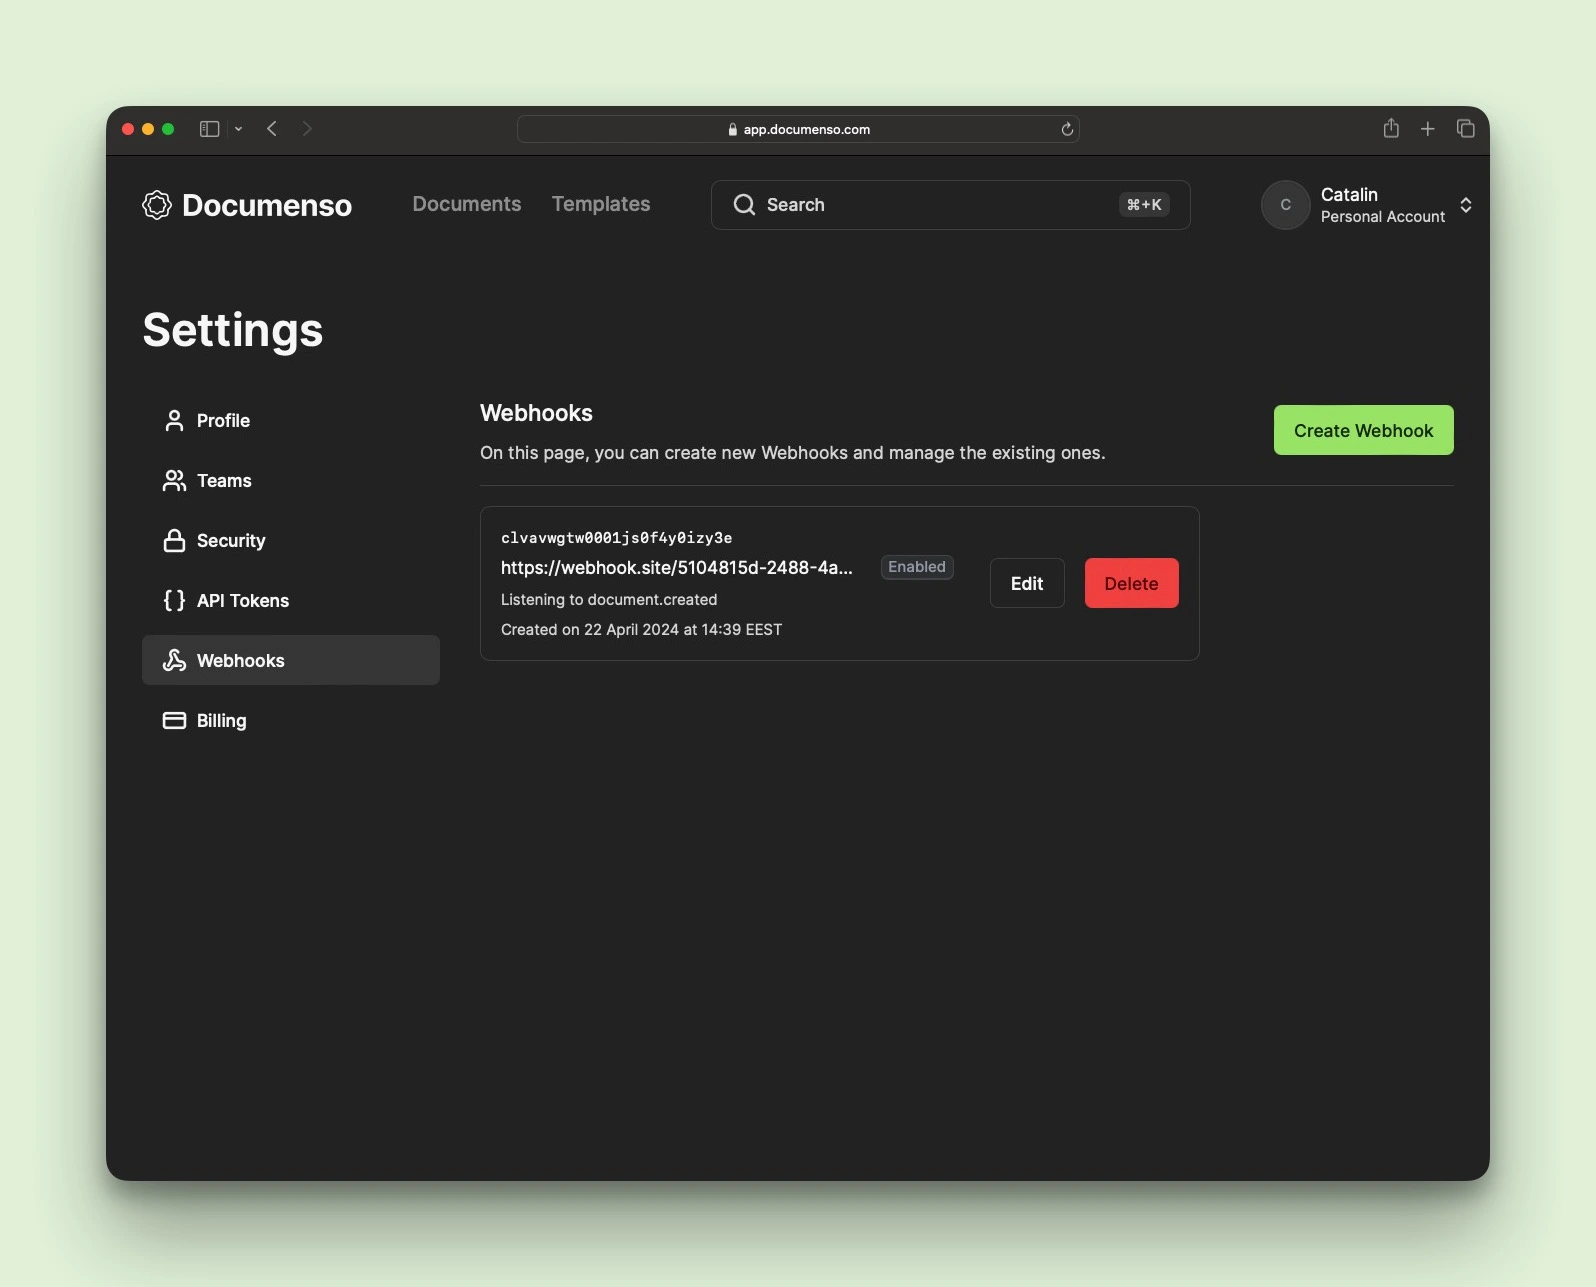Click the Profile person icon in sidebar

point(174,421)
